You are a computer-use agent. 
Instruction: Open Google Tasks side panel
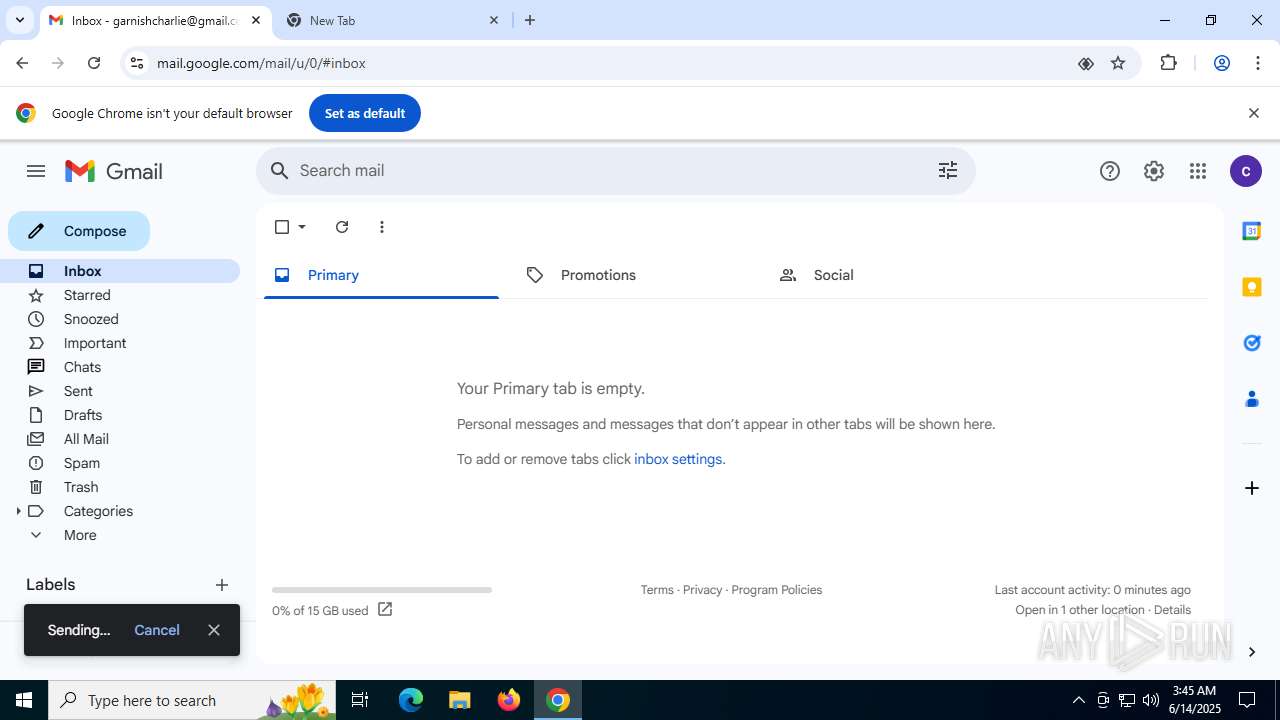[x=1251, y=343]
